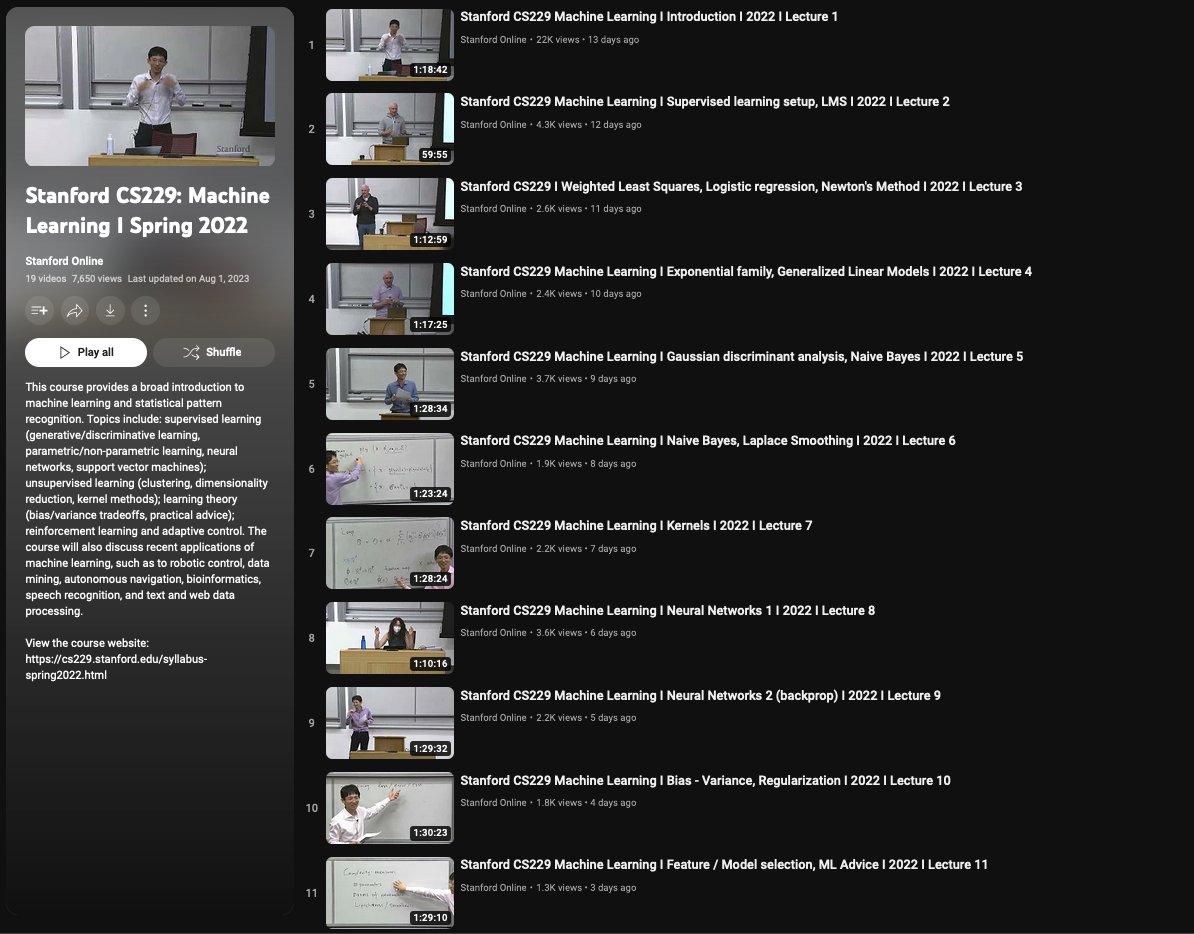This screenshot has height=934, width=1194.
Task: Select the Naive Bayes, Laplace Smoothing Lecture 6 title
Action: coord(707,441)
